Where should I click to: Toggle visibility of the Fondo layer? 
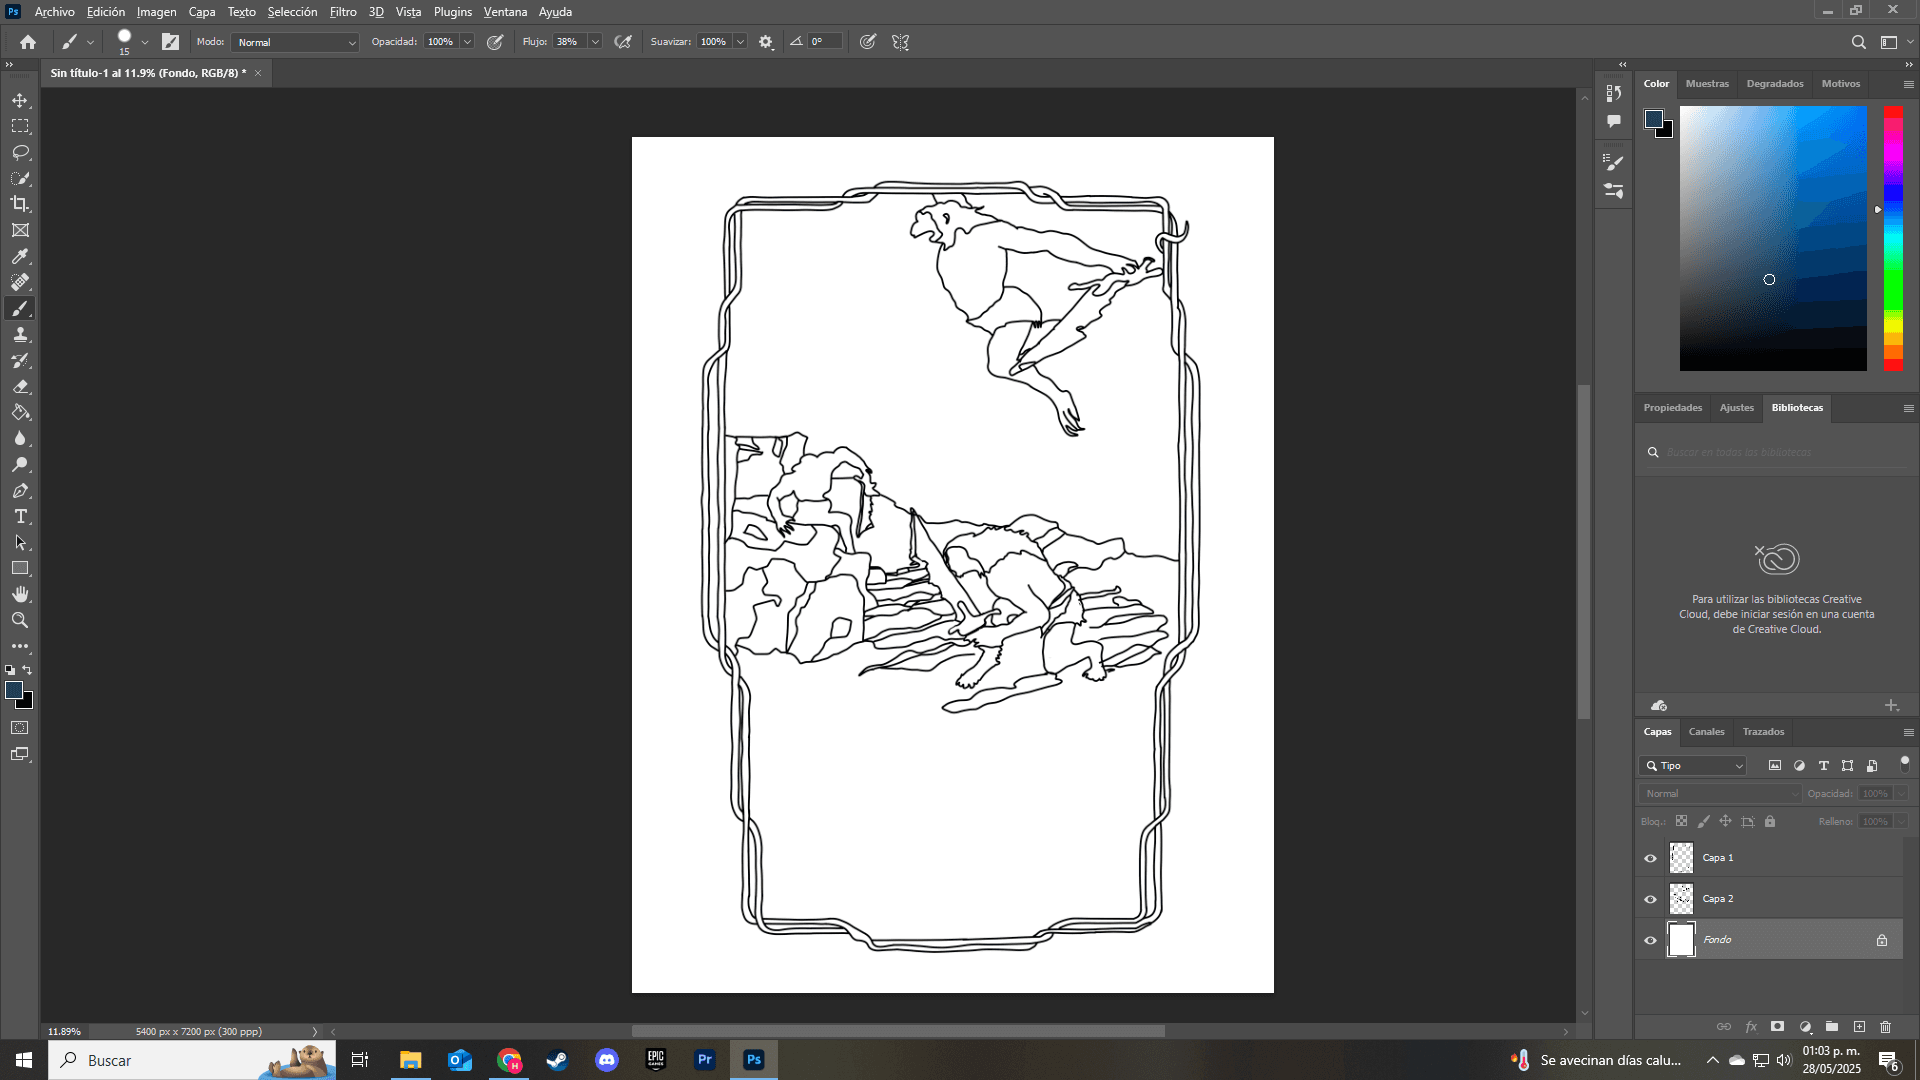point(1650,940)
